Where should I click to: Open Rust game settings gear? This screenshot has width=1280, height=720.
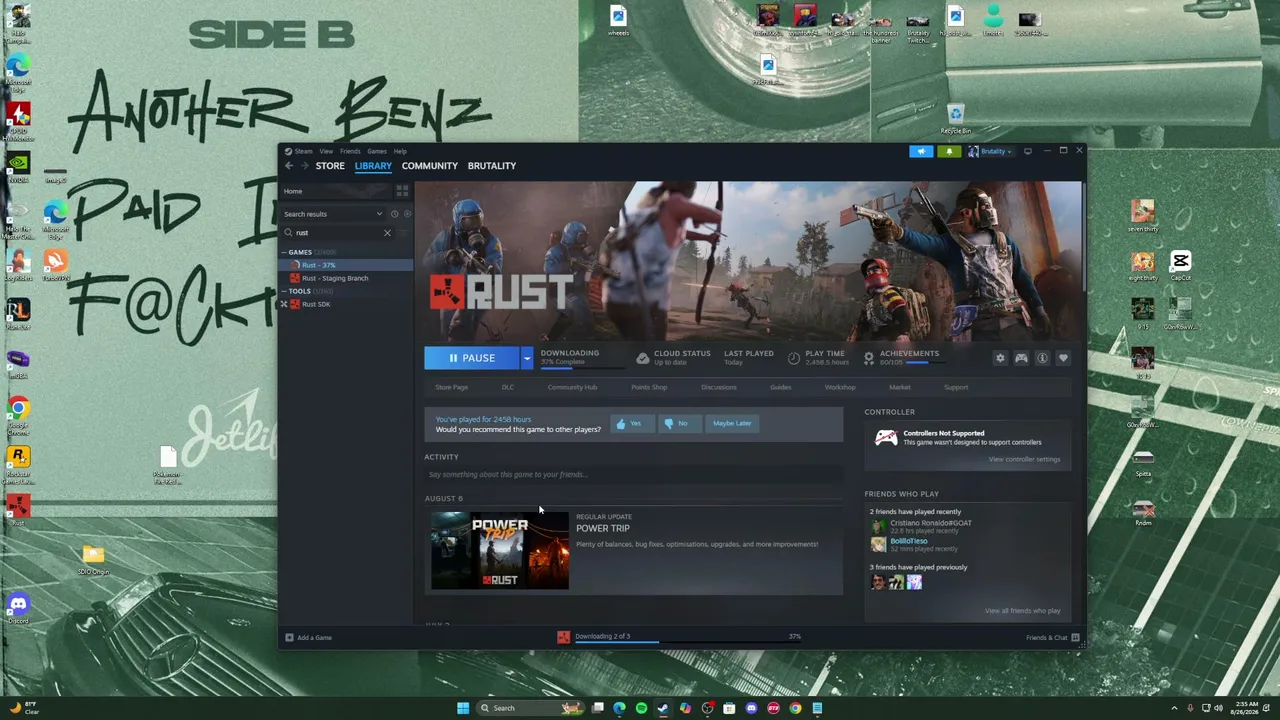pos(1000,358)
